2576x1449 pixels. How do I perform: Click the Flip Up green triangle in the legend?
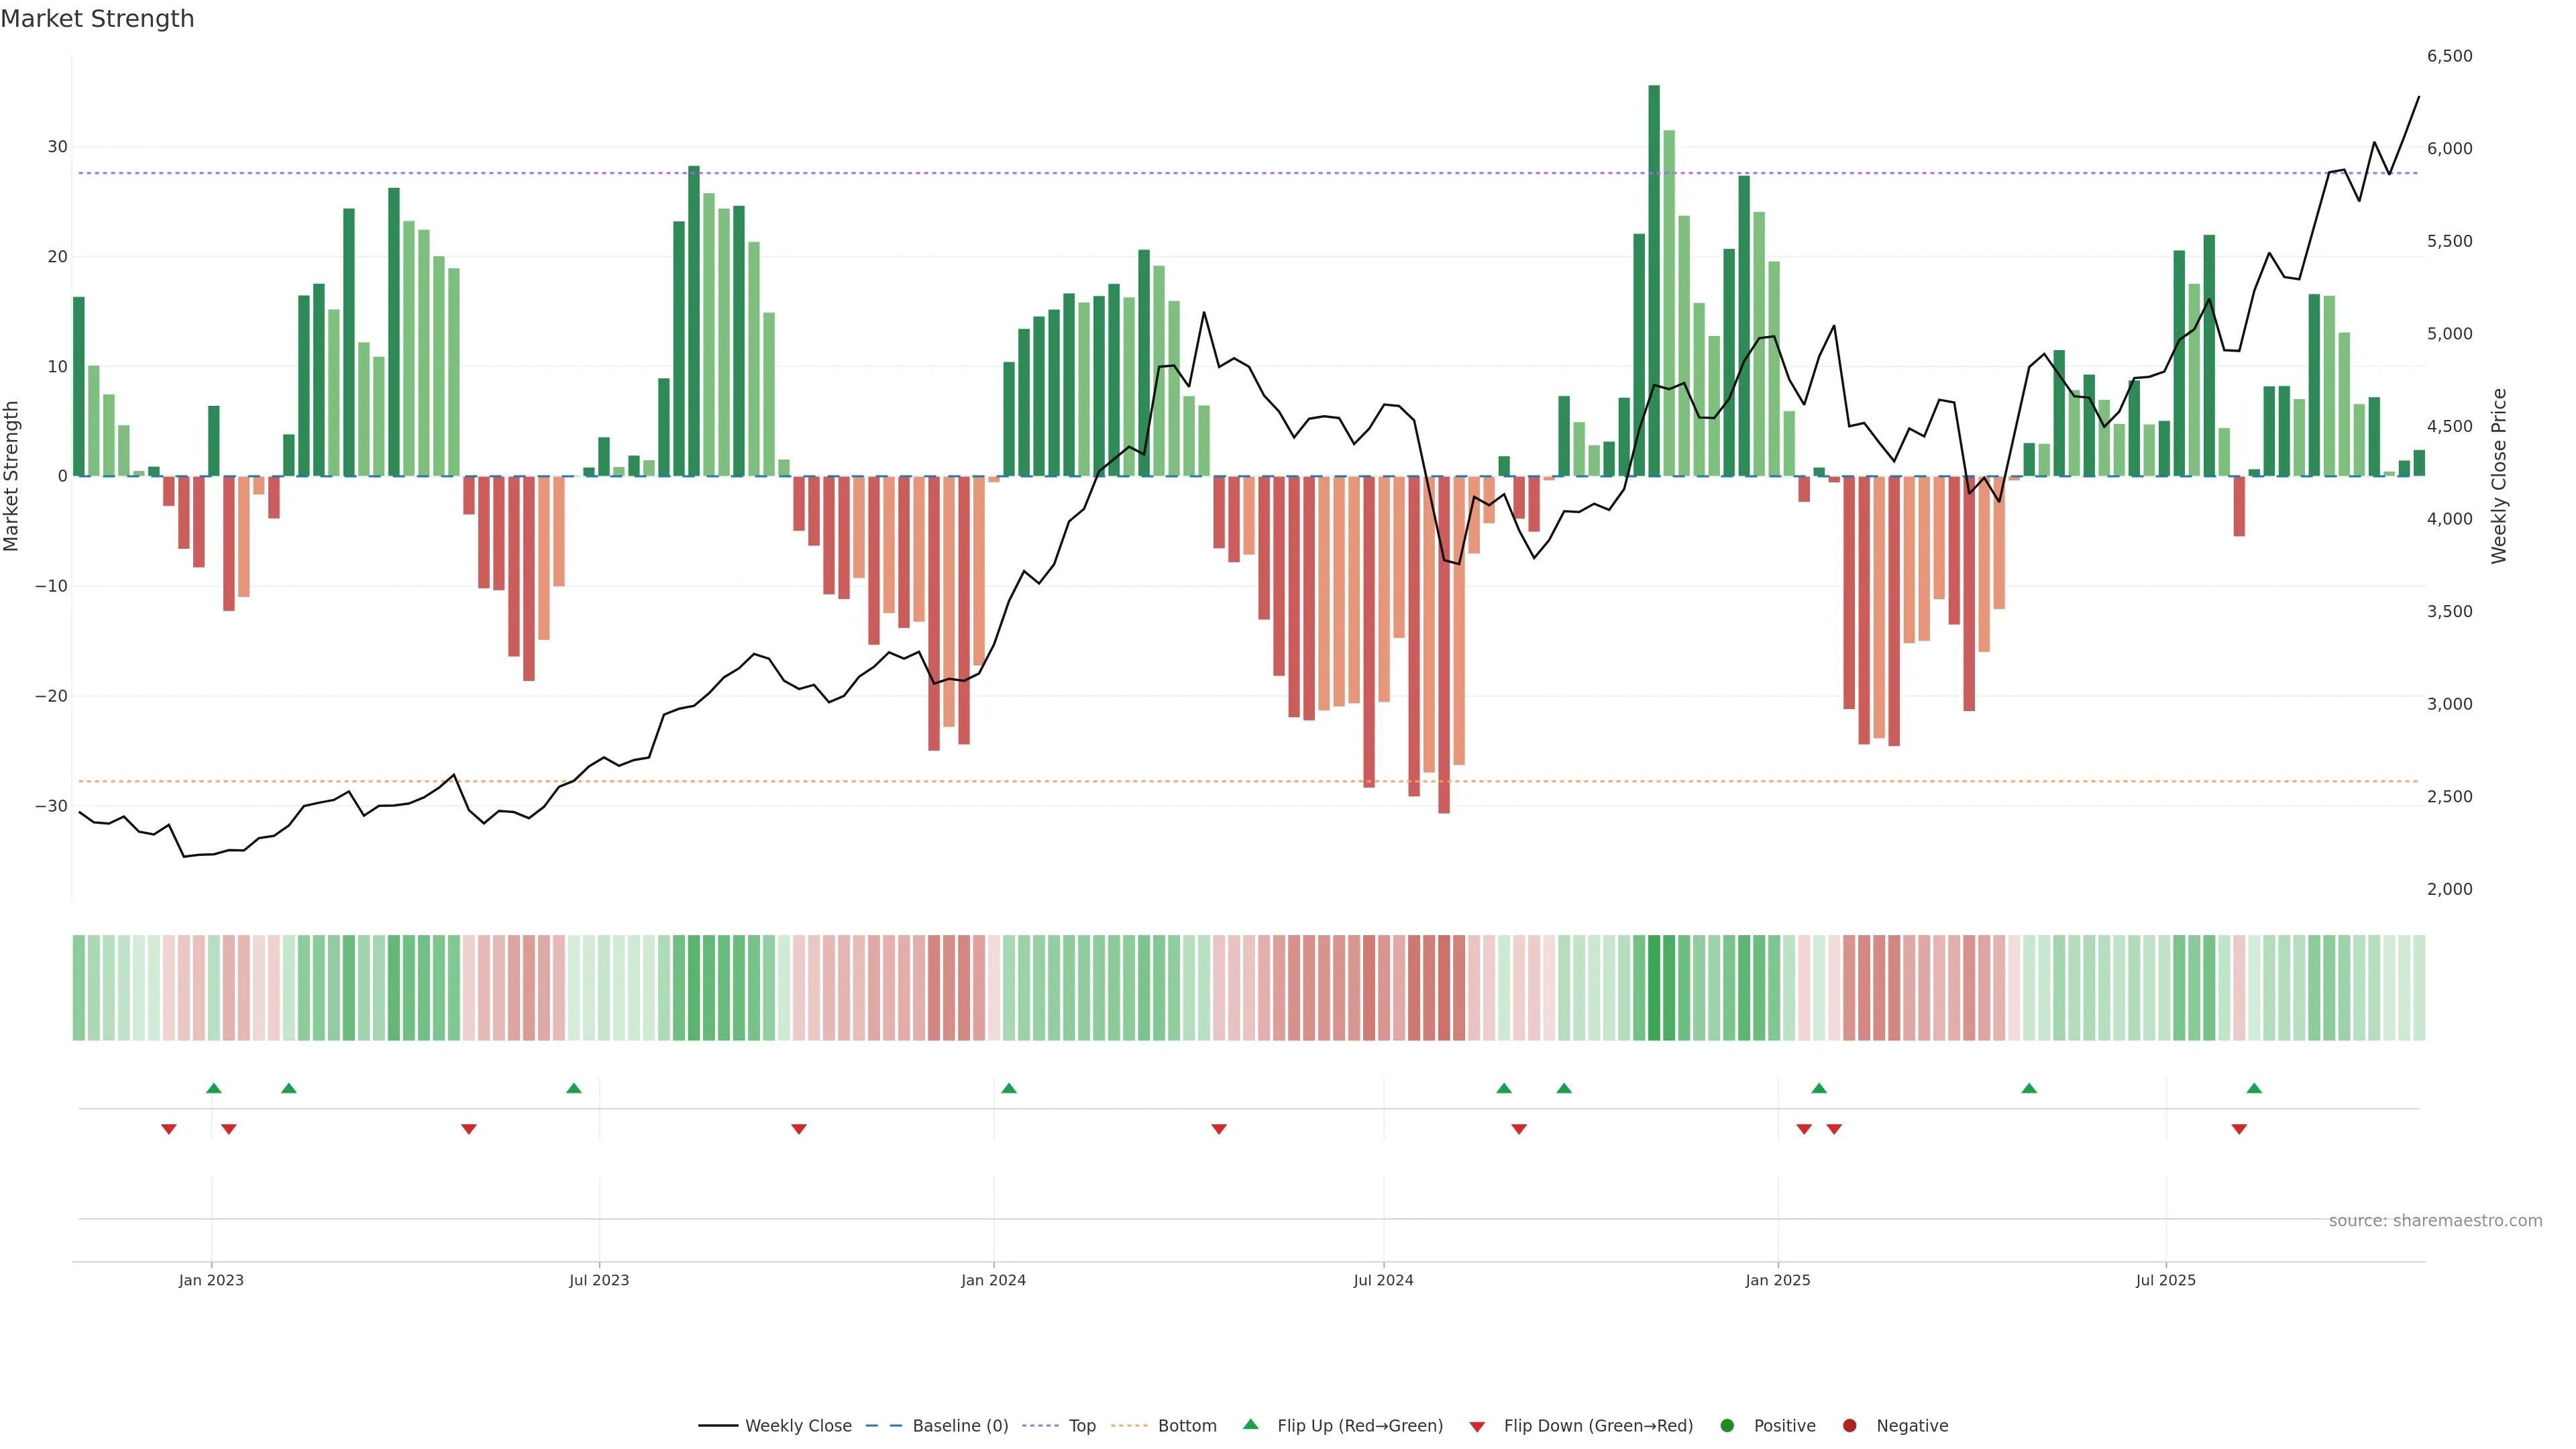pyautogui.click(x=1250, y=1425)
